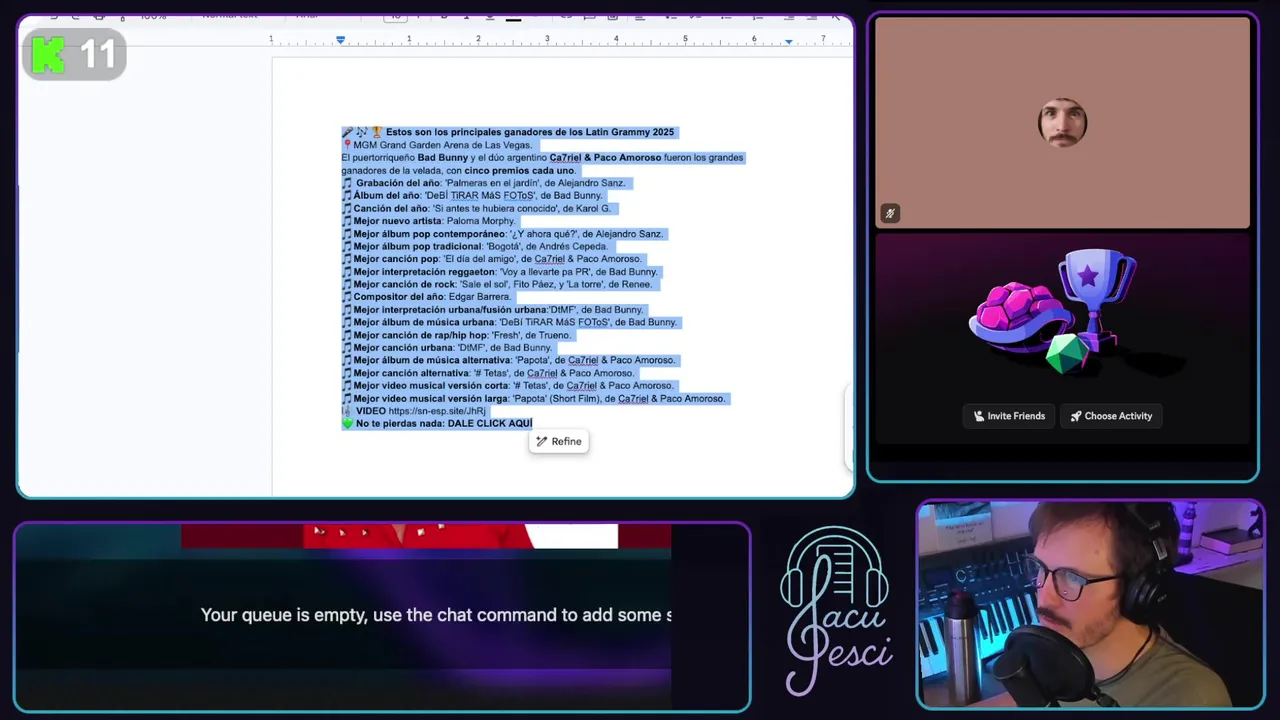This screenshot has height=720, width=1280.
Task: Open the Choose Activity button
Action: (1111, 416)
